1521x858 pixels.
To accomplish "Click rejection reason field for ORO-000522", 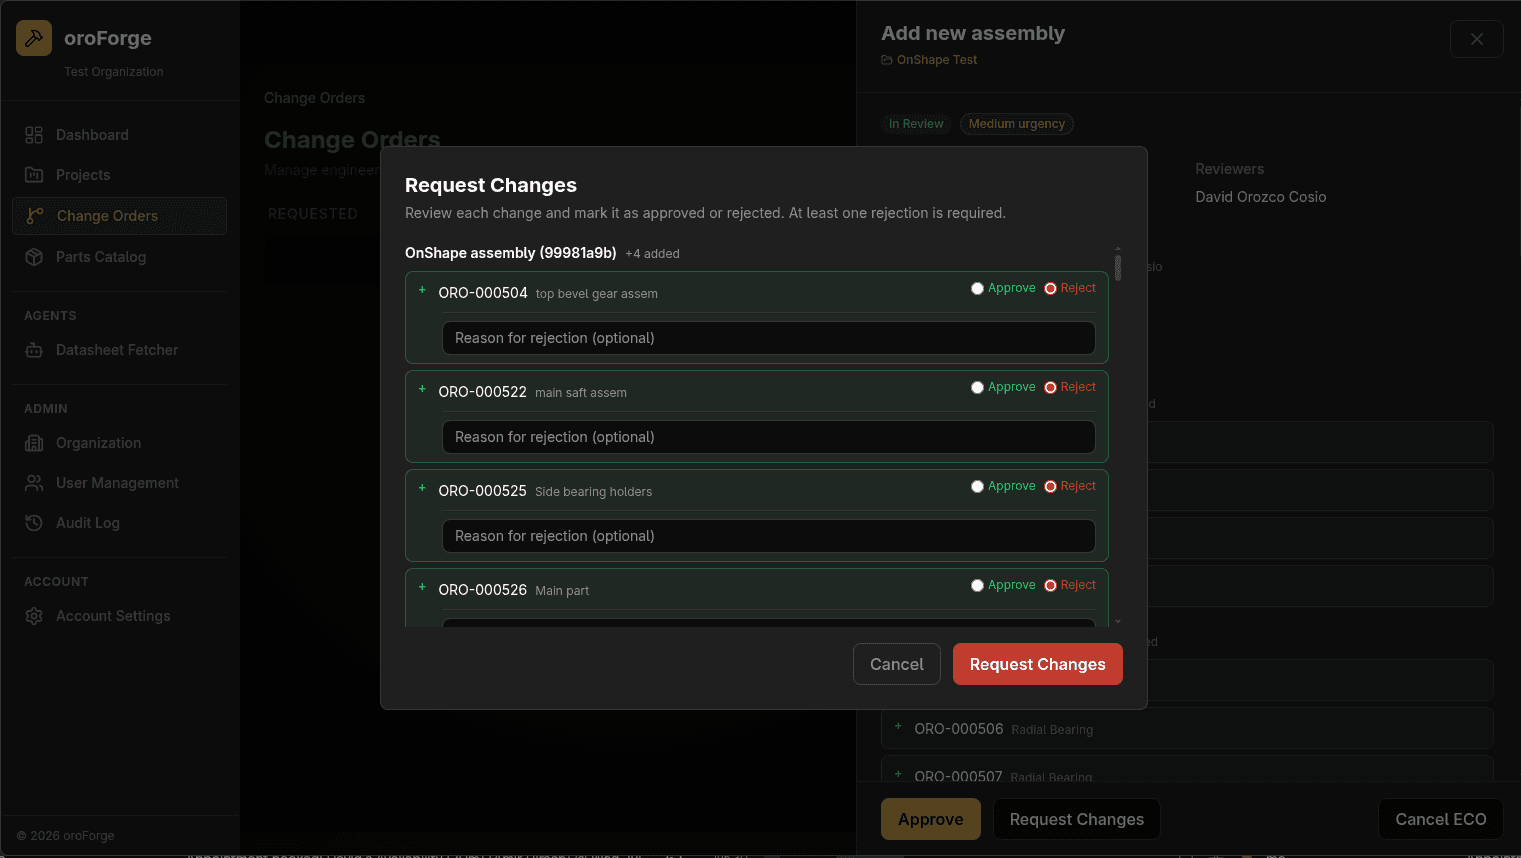I will [x=769, y=437].
